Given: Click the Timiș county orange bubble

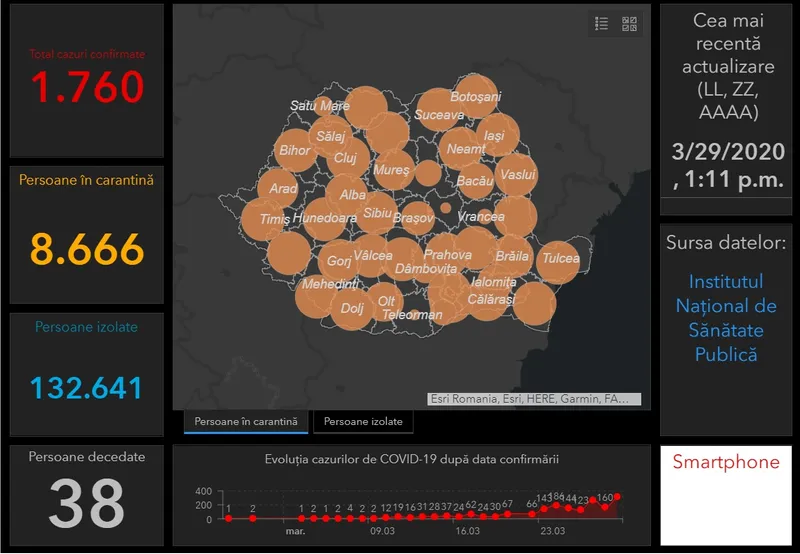Looking at the screenshot, I should 263,218.
